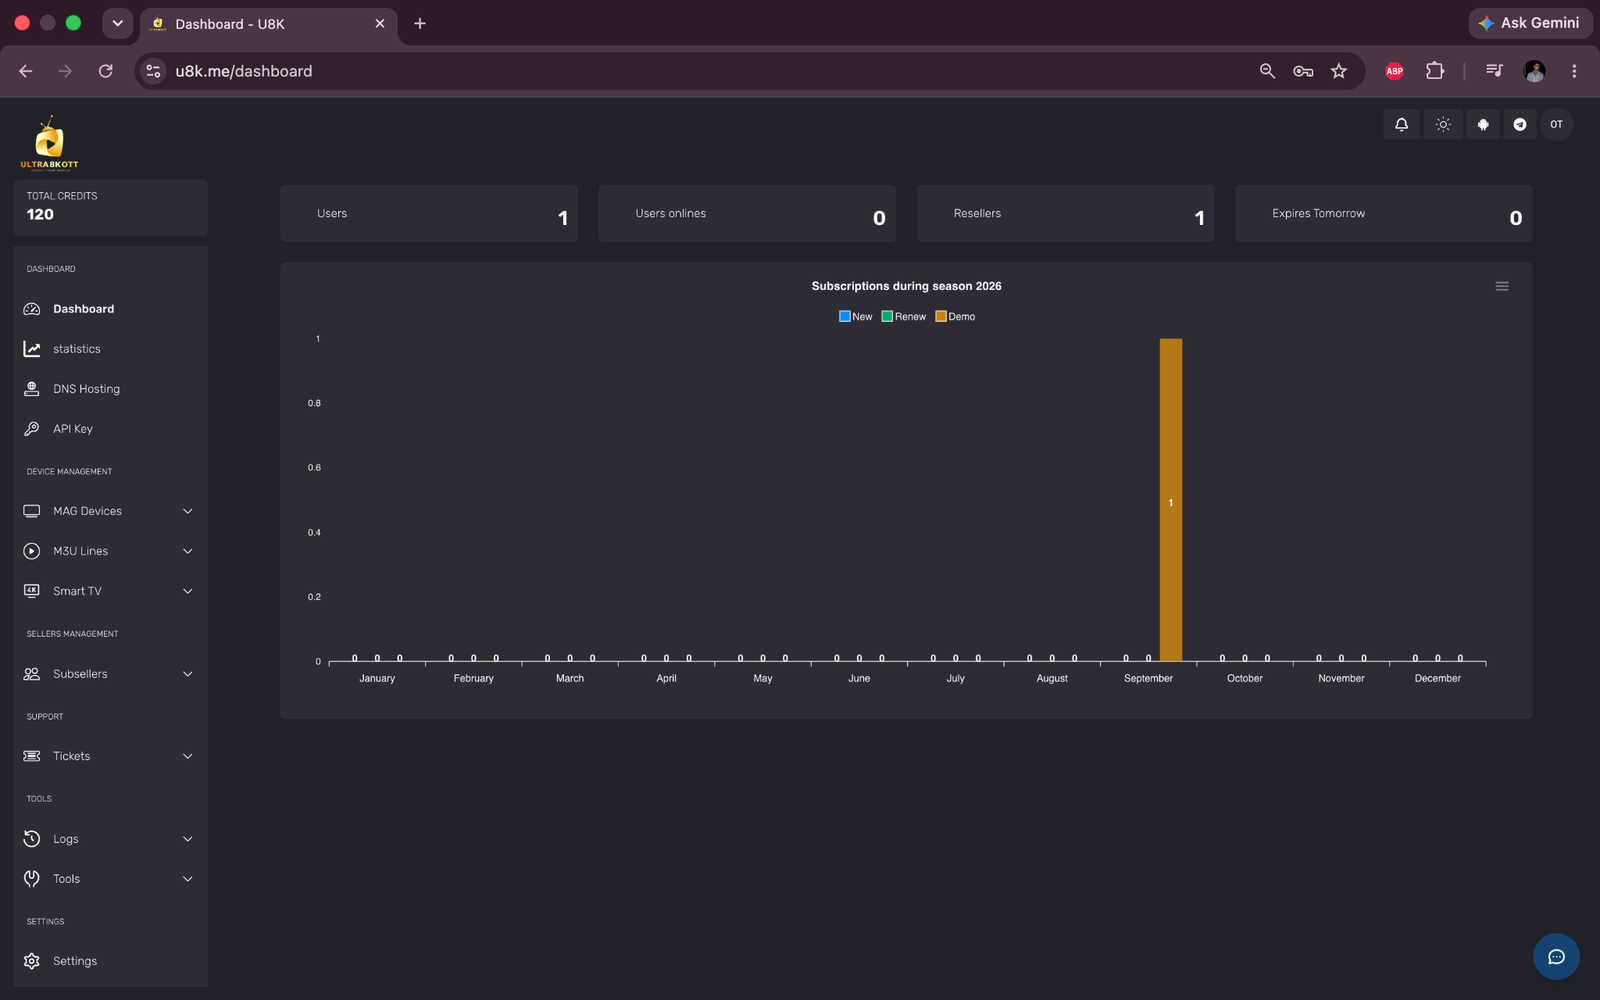
Task: Expand the M3U Lines submenu chevron
Action: [x=187, y=551]
